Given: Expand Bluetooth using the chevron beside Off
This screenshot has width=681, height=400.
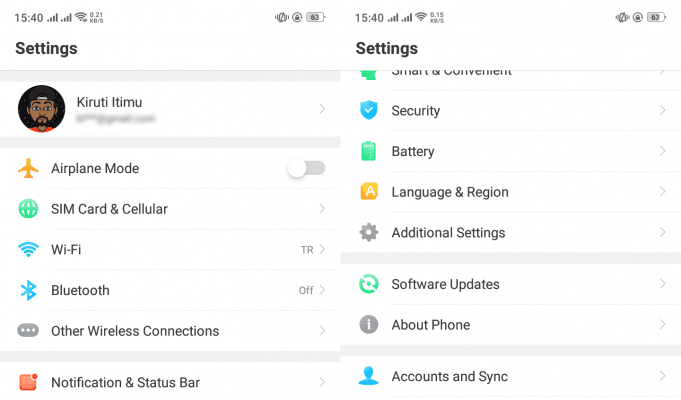Looking at the screenshot, I should tap(322, 290).
